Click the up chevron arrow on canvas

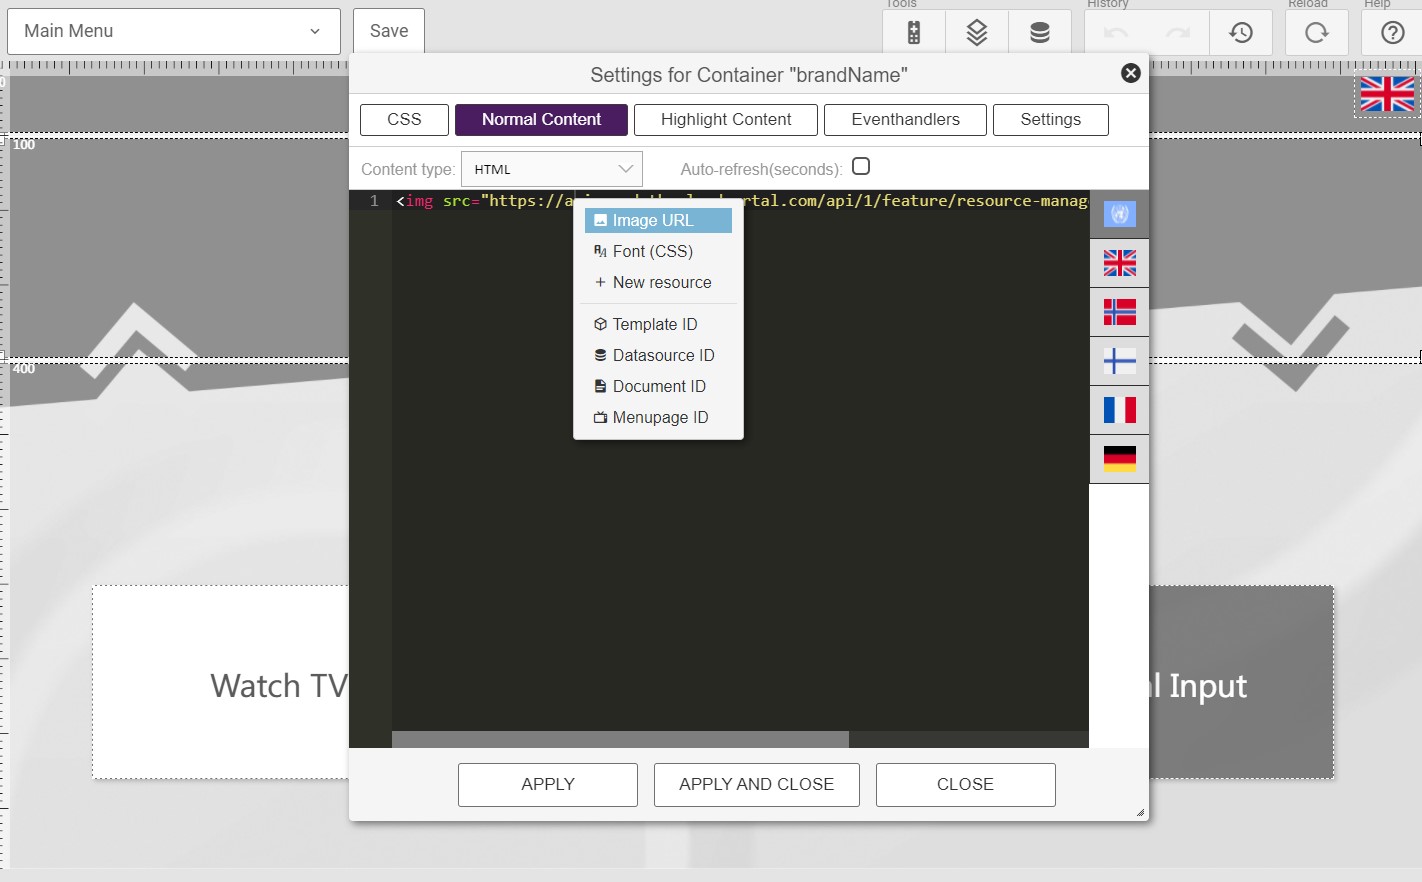coord(138,340)
